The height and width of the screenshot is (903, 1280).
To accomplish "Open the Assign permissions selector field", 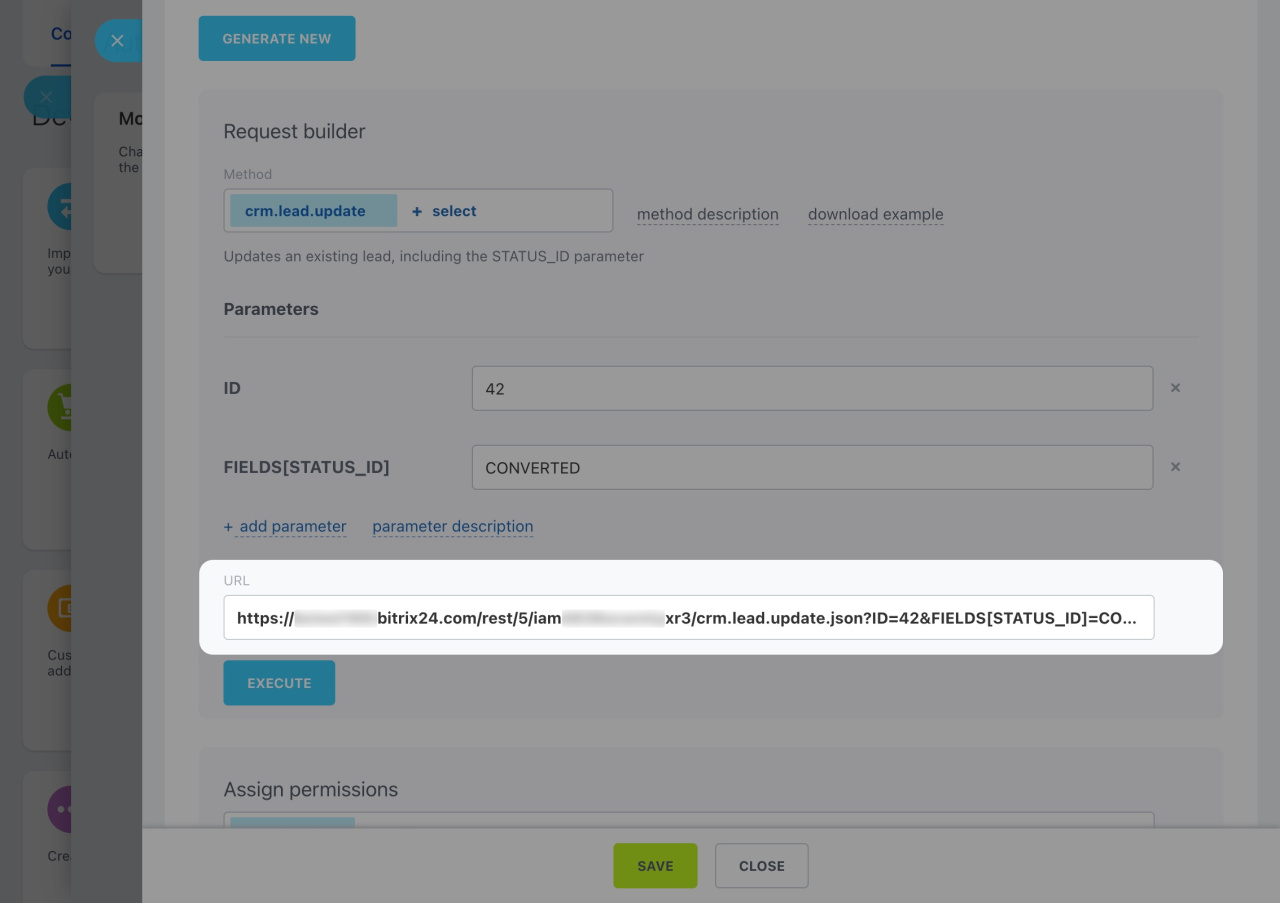I will click(x=688, y=820).
